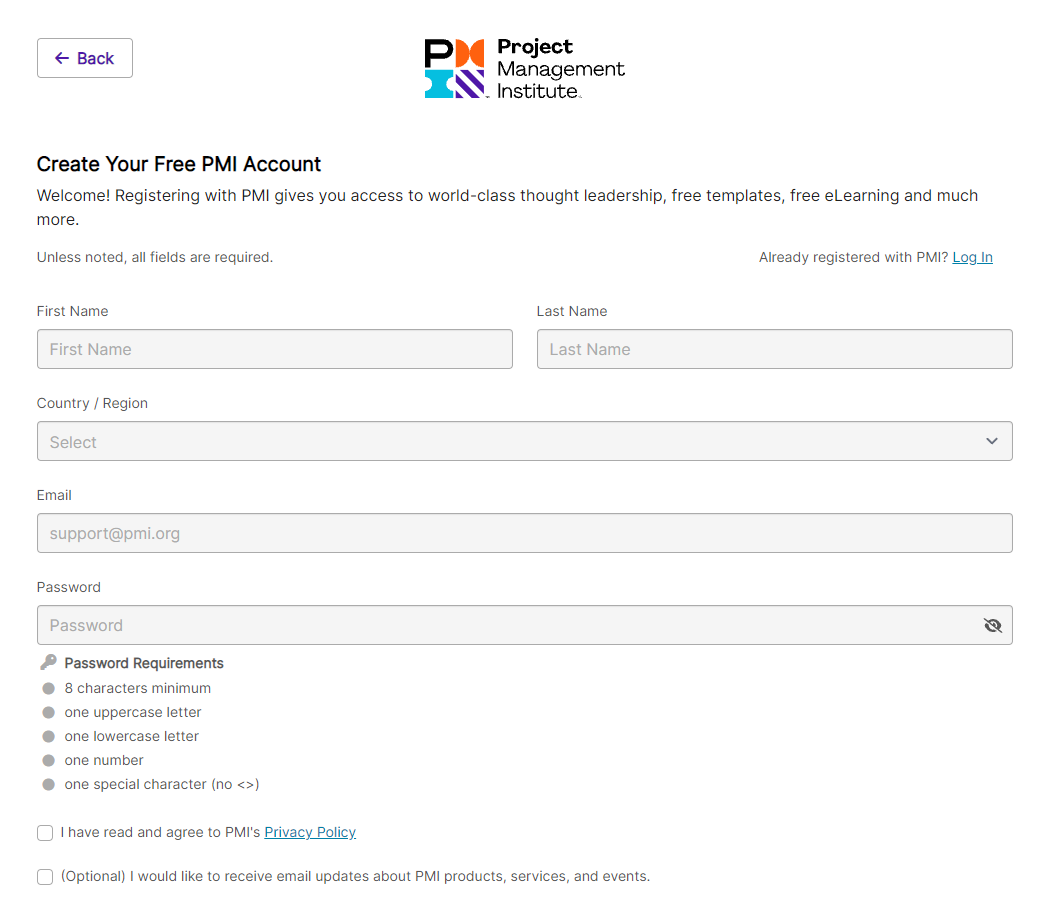Click the back arrow icon
The height and width of the screenshot is (899, 1047).
(x=62, y=58)
